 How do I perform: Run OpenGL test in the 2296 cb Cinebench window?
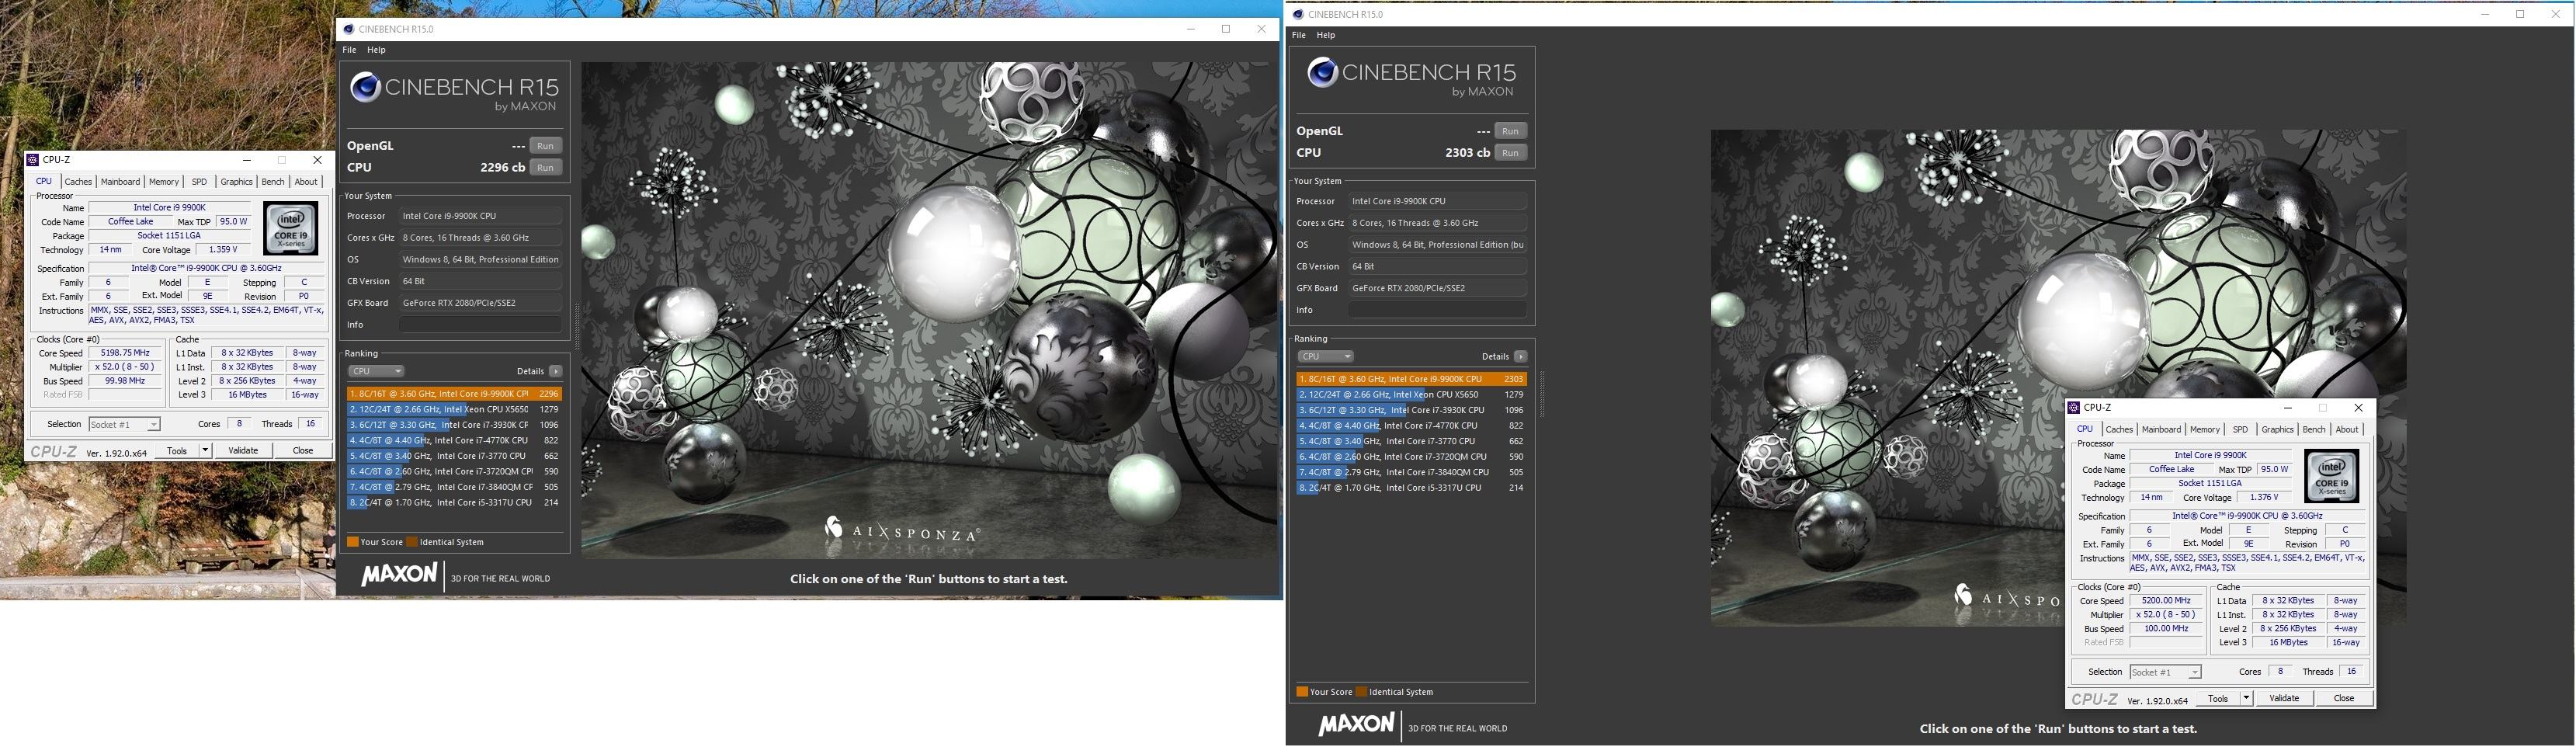(x=545, y=146)
